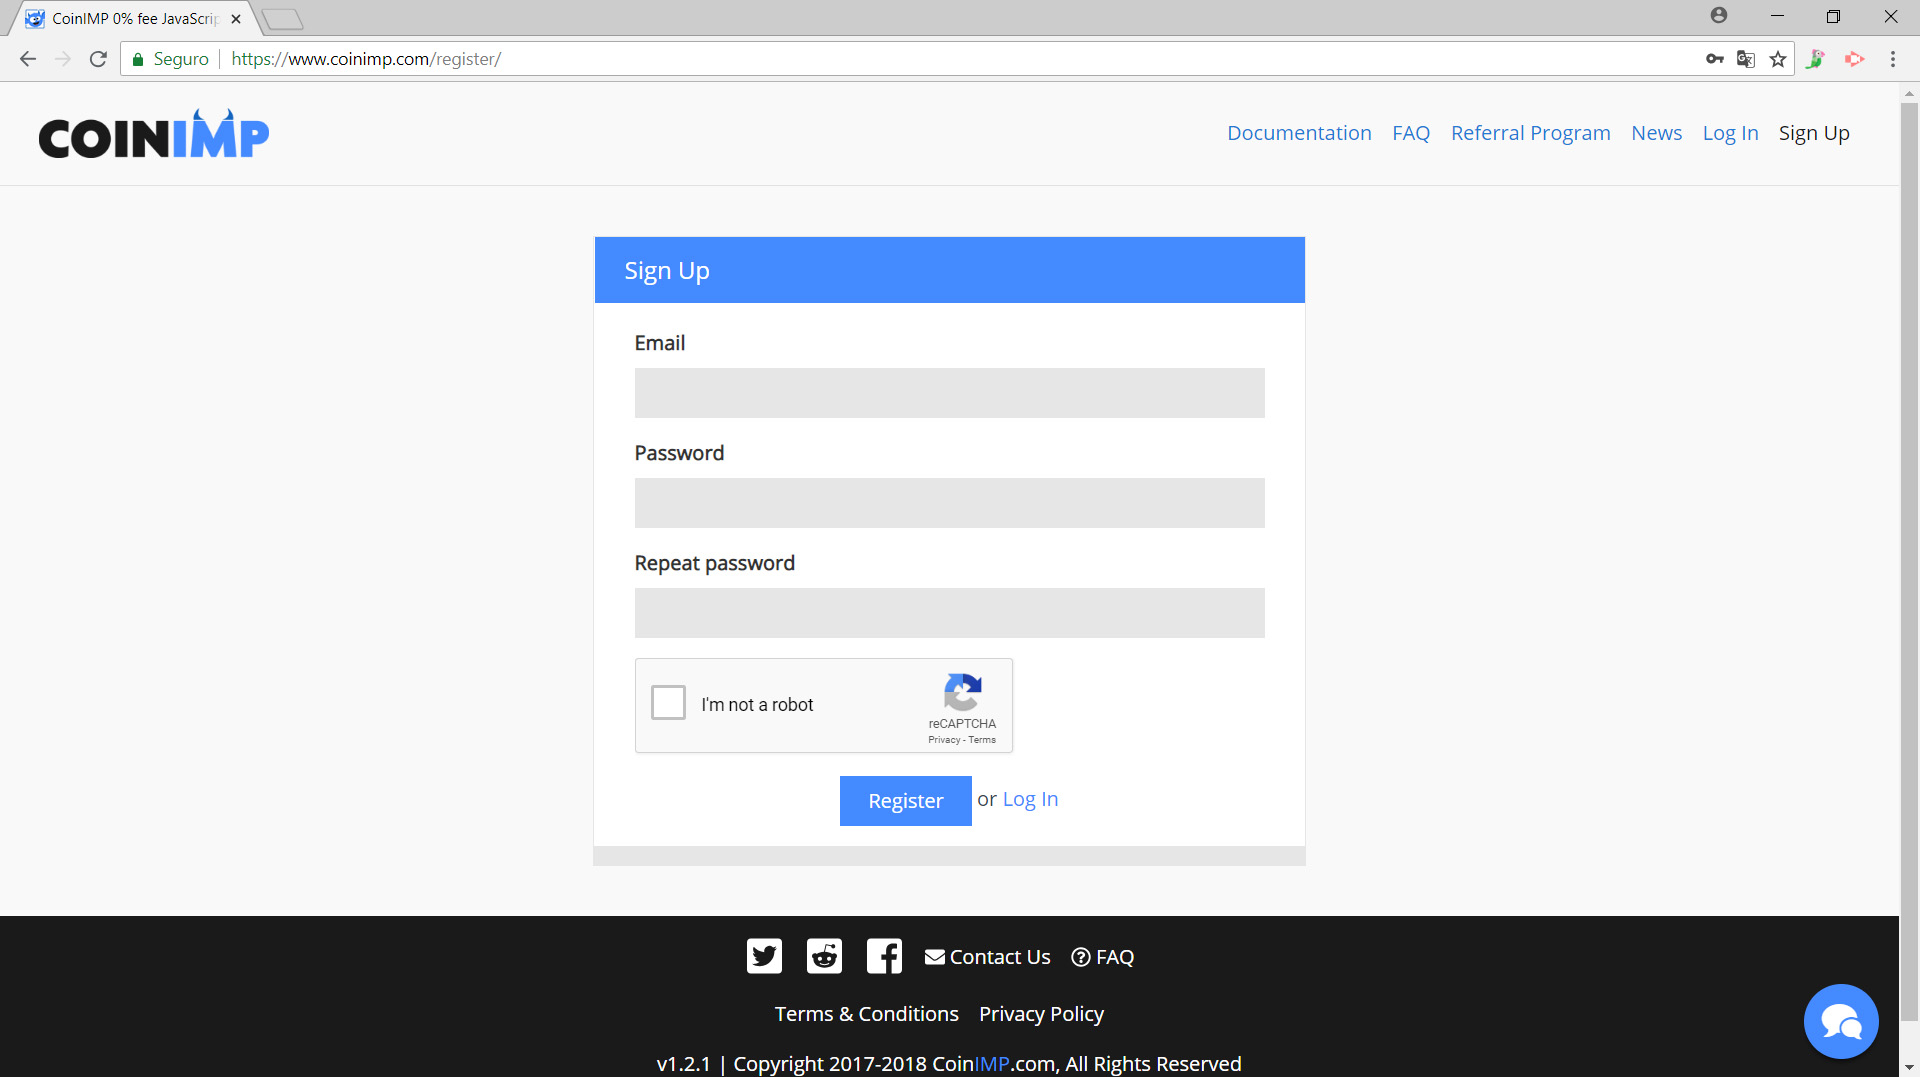Open Privacy Policy in footer
This screenshot has width=1920, height=1077.
(x=1041, y=1014)
